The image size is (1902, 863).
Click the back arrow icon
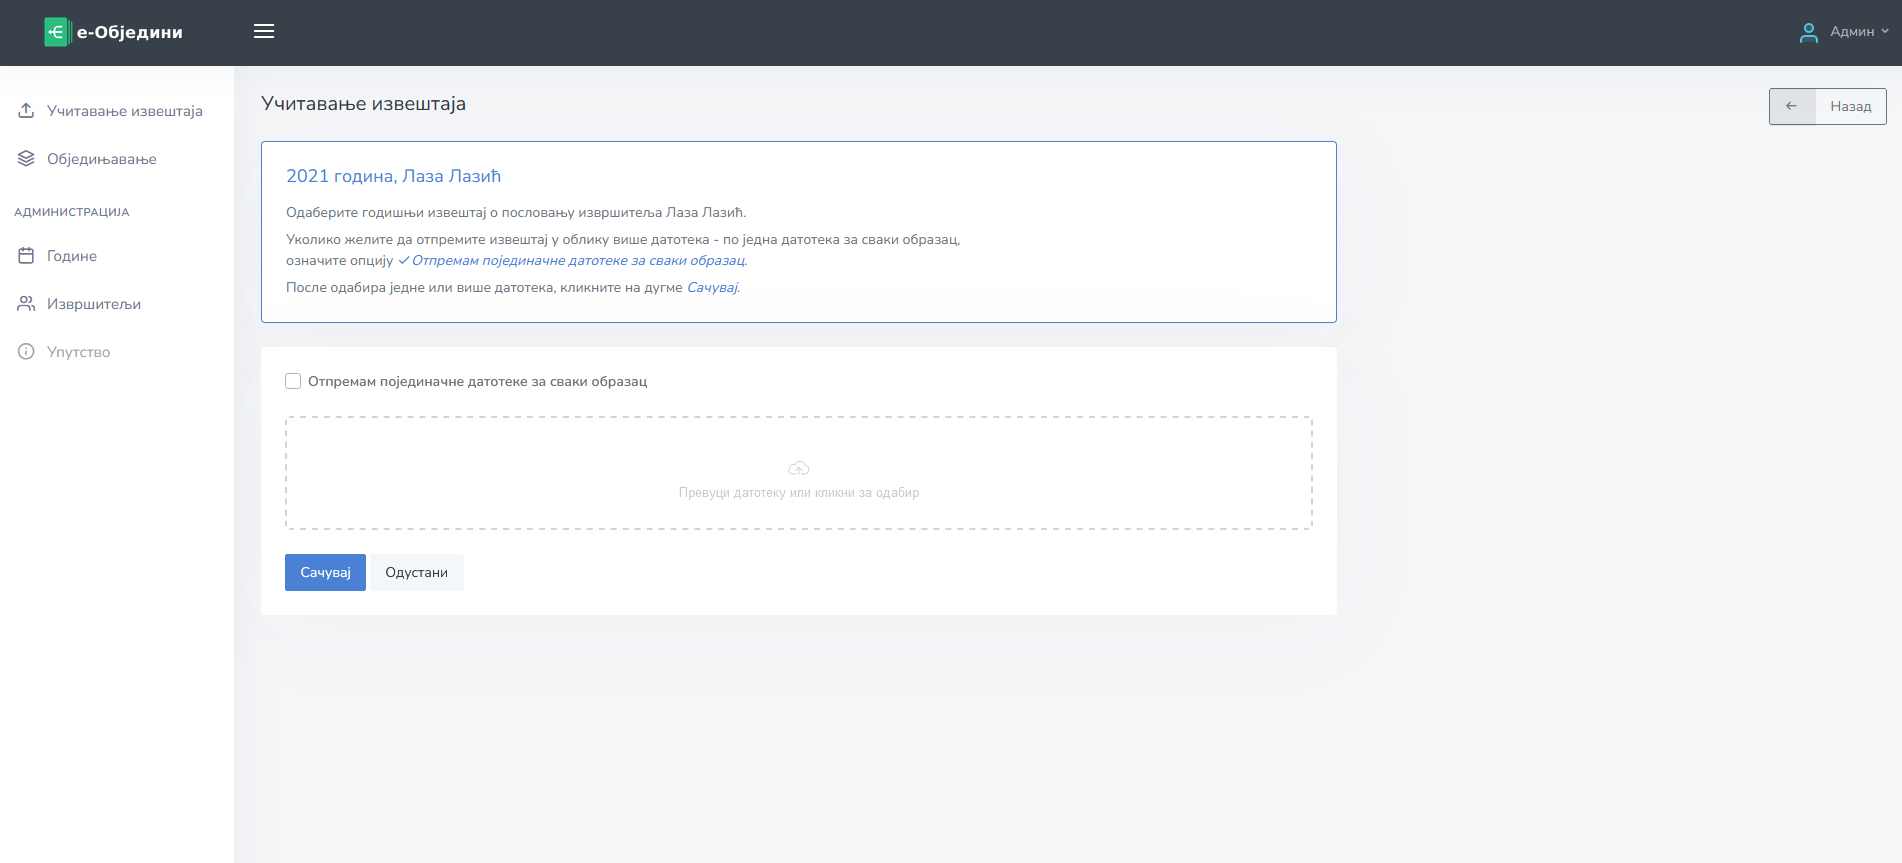click(1791, 106)
